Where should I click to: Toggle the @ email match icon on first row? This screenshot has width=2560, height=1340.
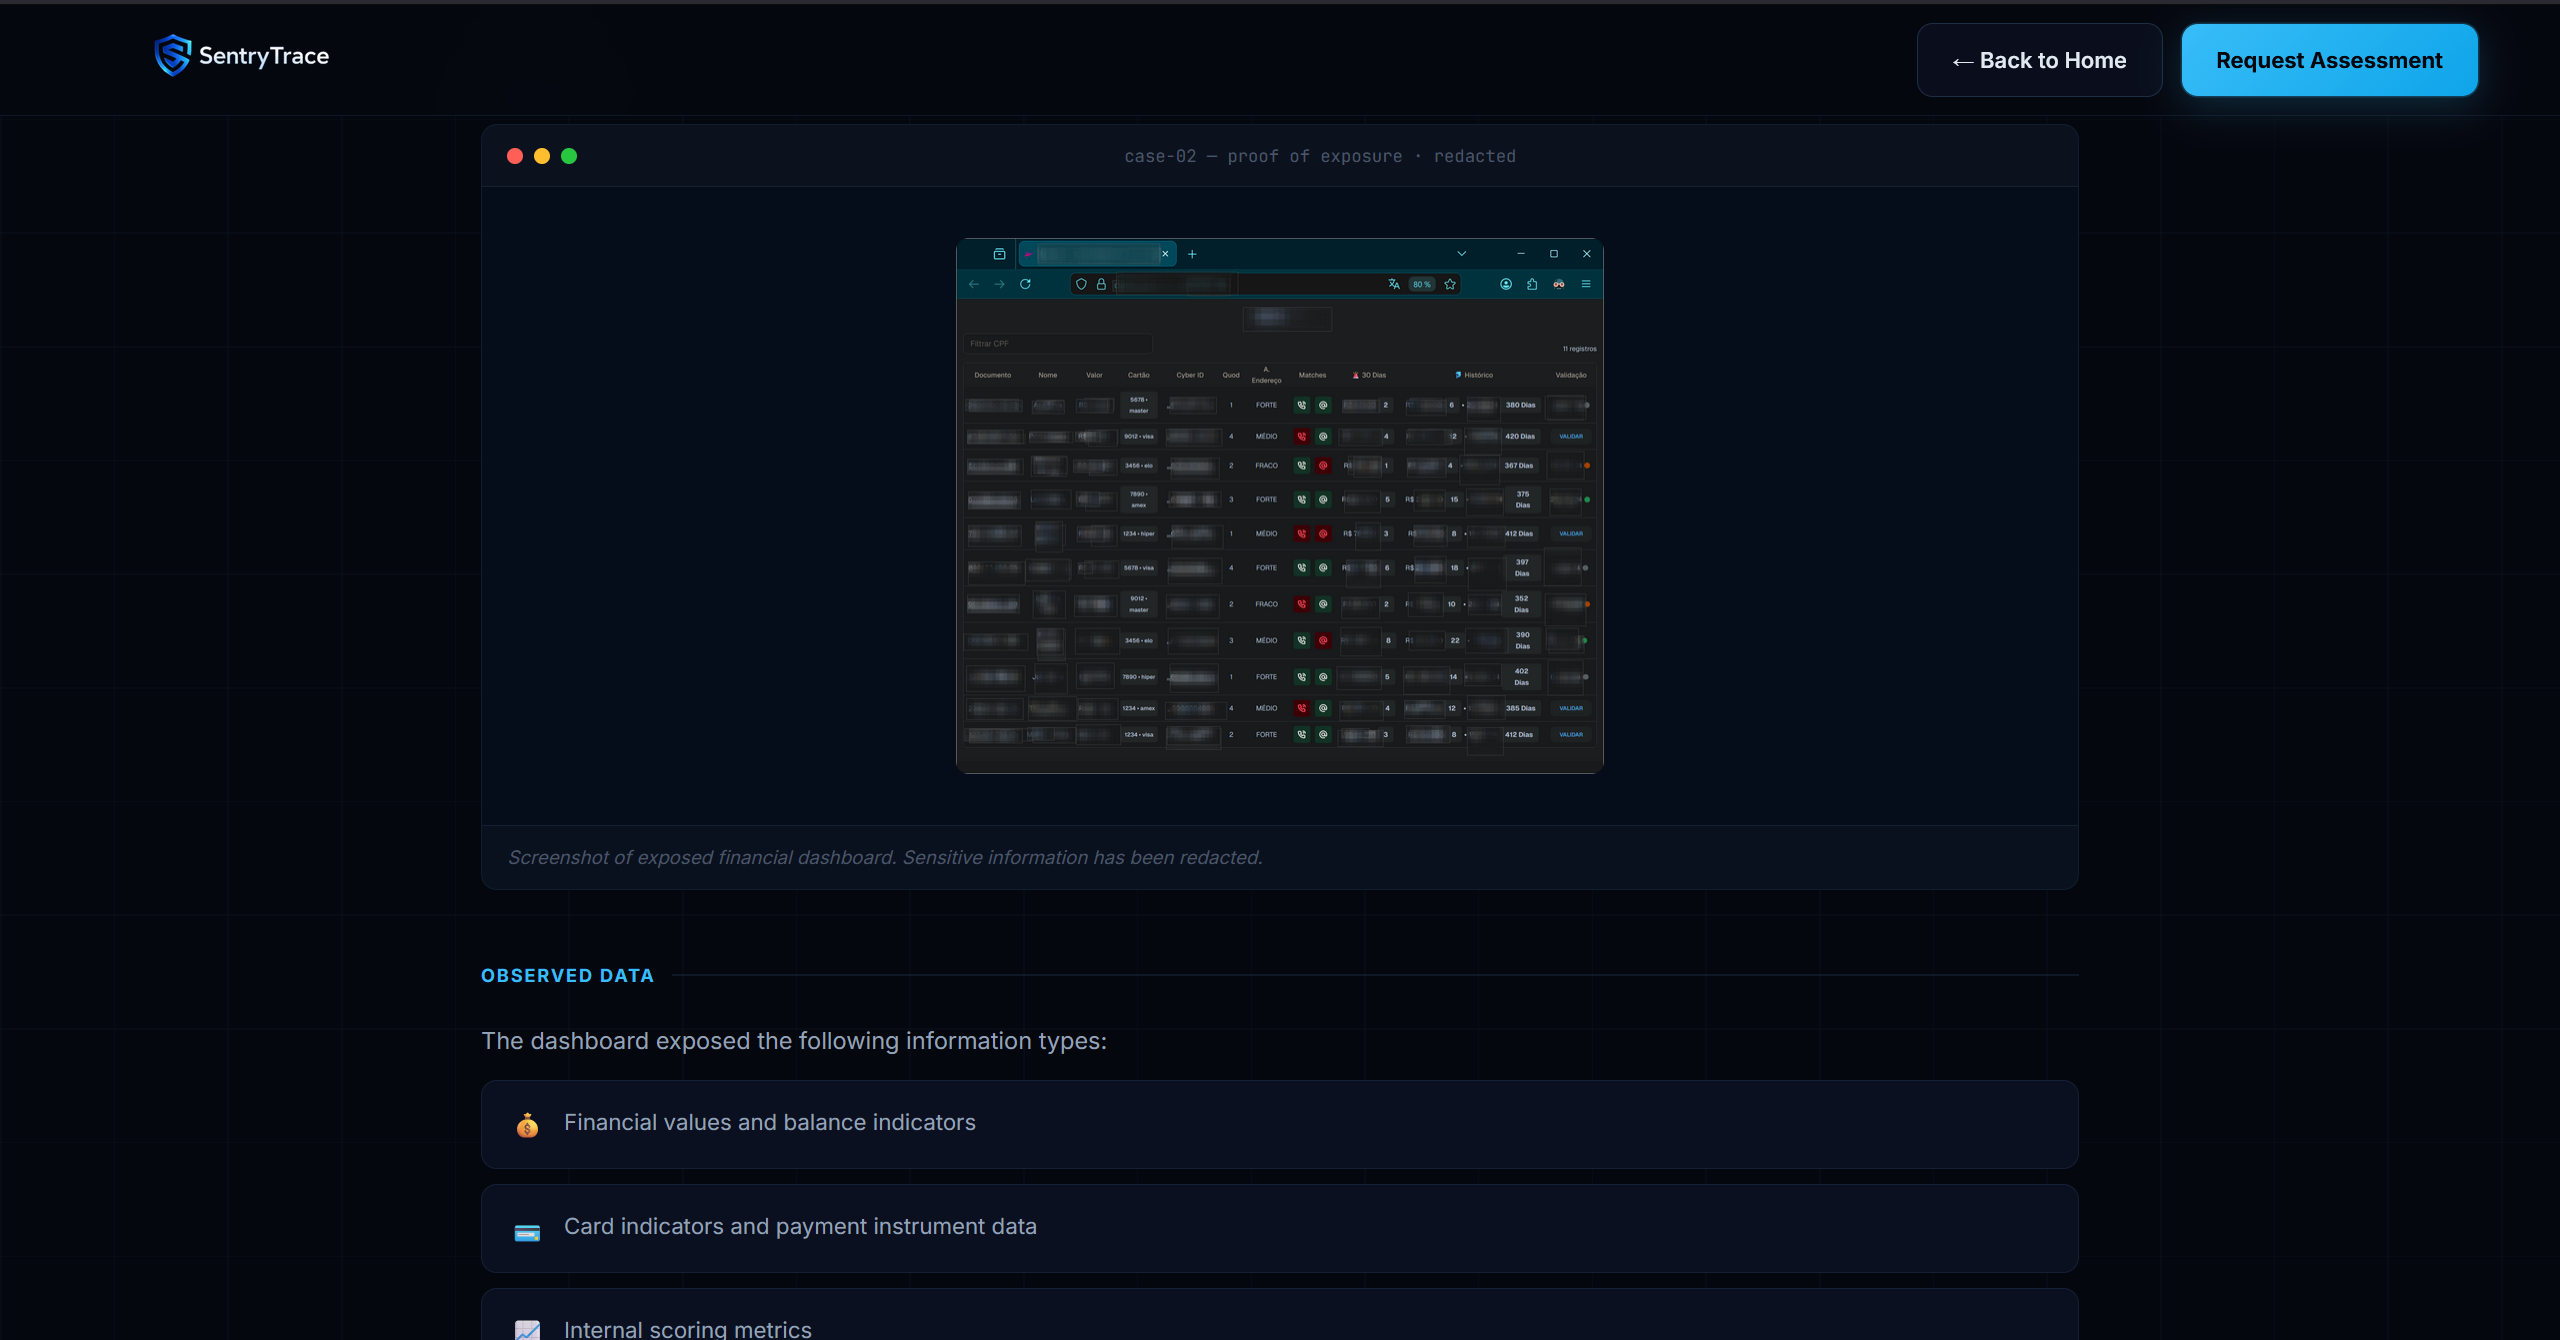[x=1323, y=406]
